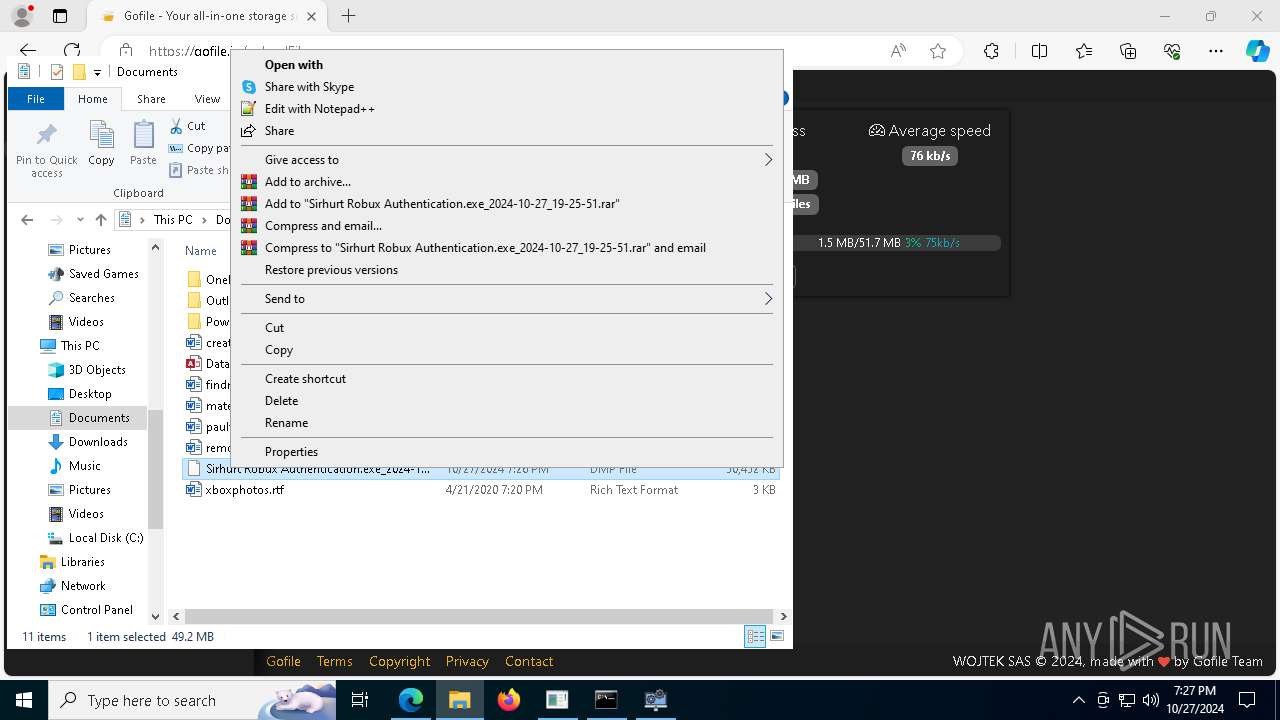Go back in Explorer navigation
Viewport: 1280px width, 720px height.
click(27, 220)
